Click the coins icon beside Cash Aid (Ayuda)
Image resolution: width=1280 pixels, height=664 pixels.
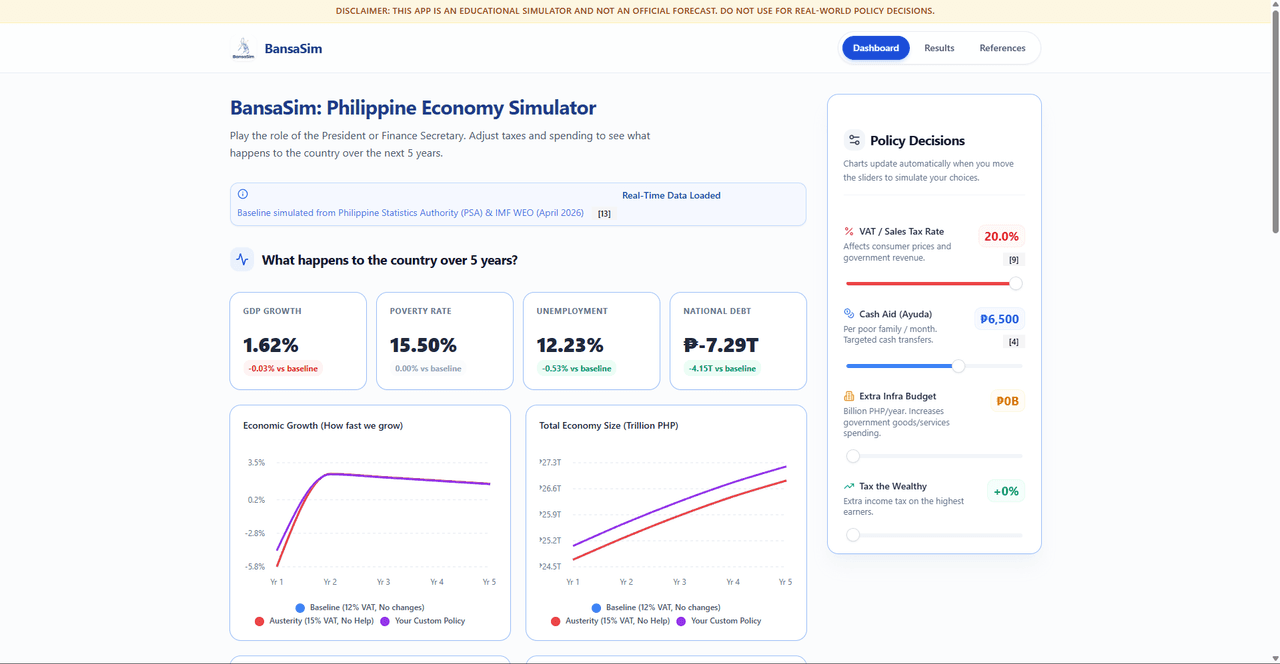(849, 314)
